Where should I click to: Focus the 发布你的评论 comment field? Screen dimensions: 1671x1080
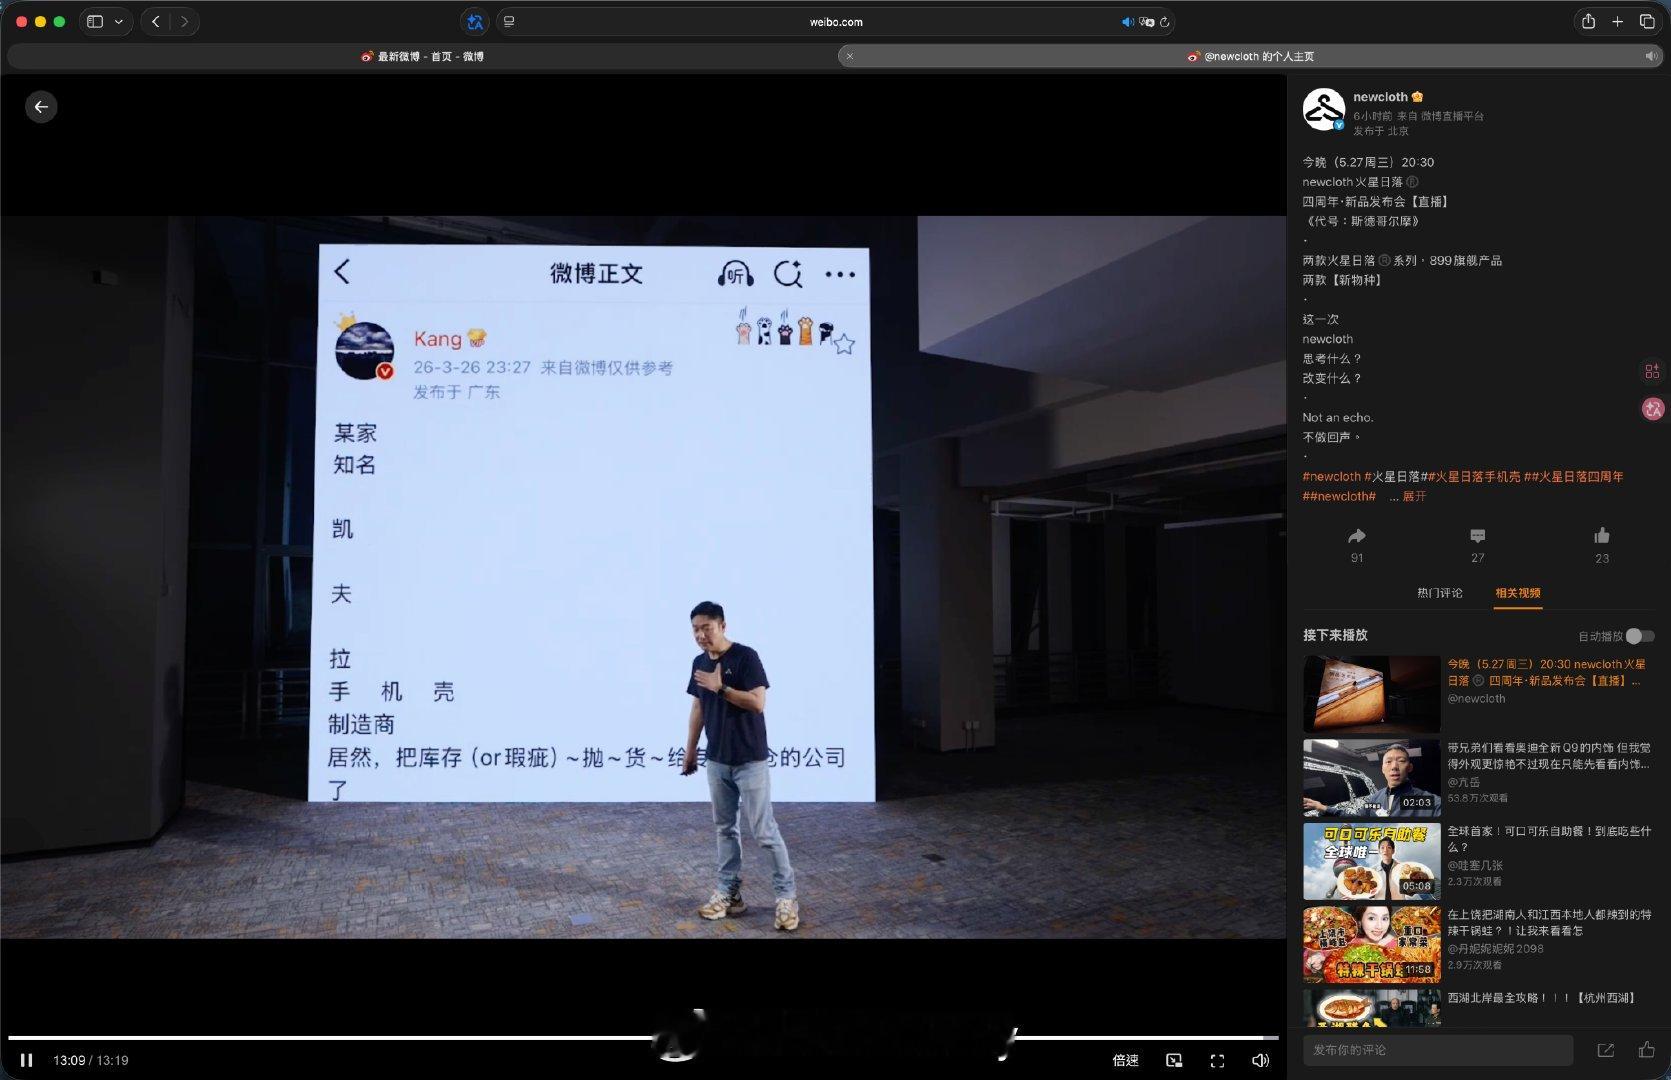(x=1438, y=1050)
